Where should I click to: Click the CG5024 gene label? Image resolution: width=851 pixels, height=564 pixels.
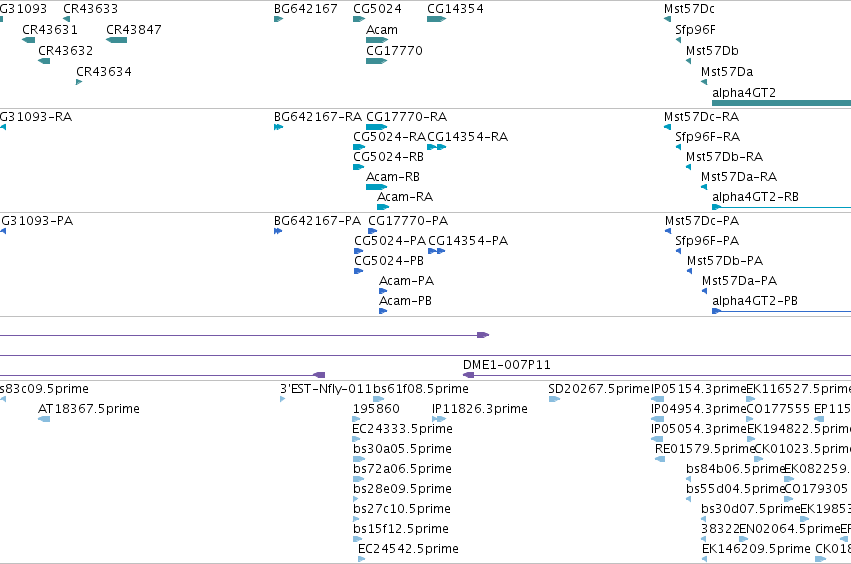point(377,9)
